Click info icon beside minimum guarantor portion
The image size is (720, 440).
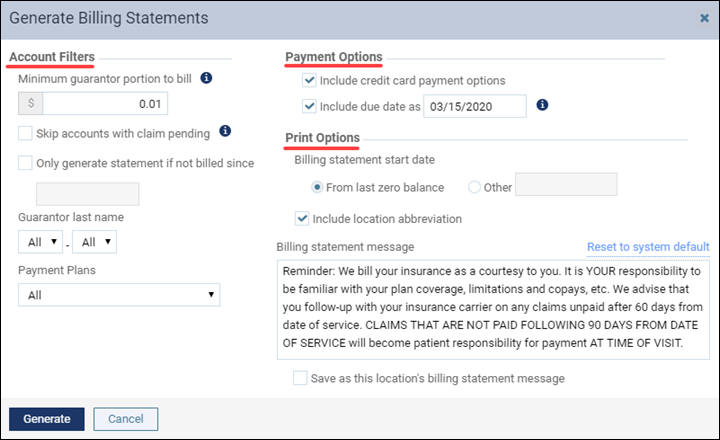(x=206, y=78)
